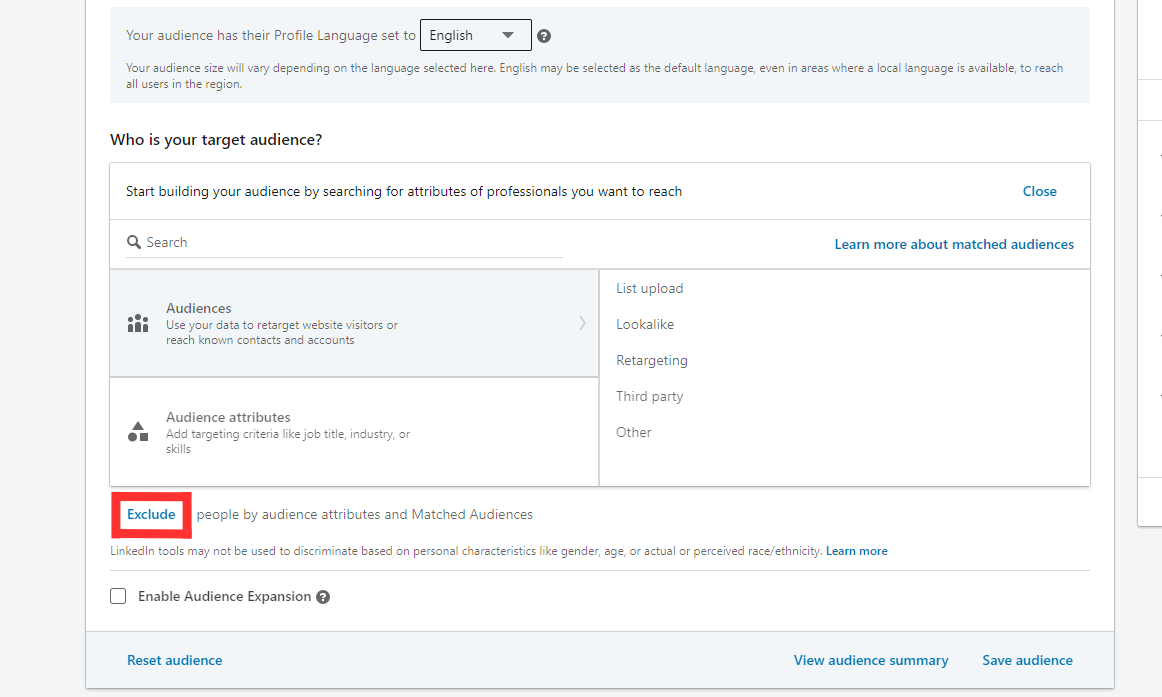Click the Audiences people-group icon
Image resolution: width=1162 pixels, height=697 pixels.
click(x=138, y=324)
